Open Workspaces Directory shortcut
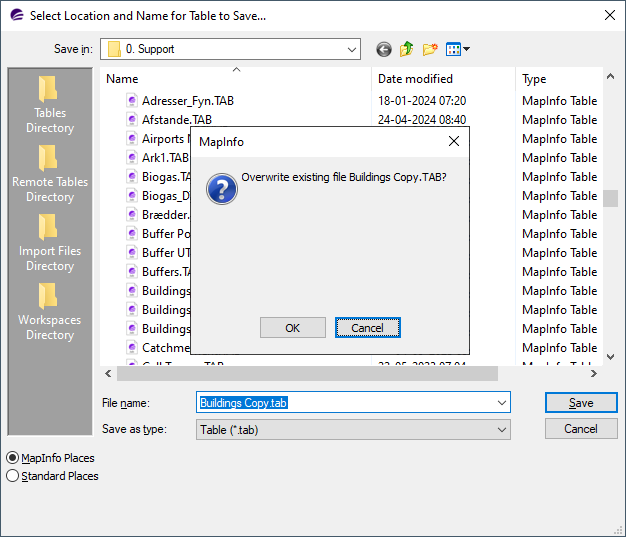Viewport: 626px width, 537px height. click(x=50, y=312)
